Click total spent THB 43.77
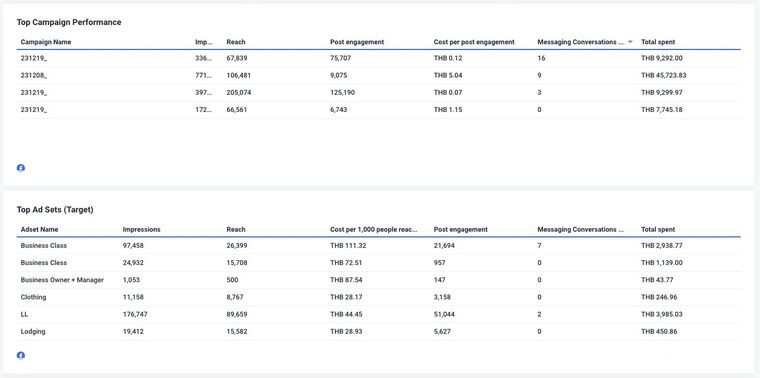The height and width of the screenshot is (378, 760). pos(657,280)
